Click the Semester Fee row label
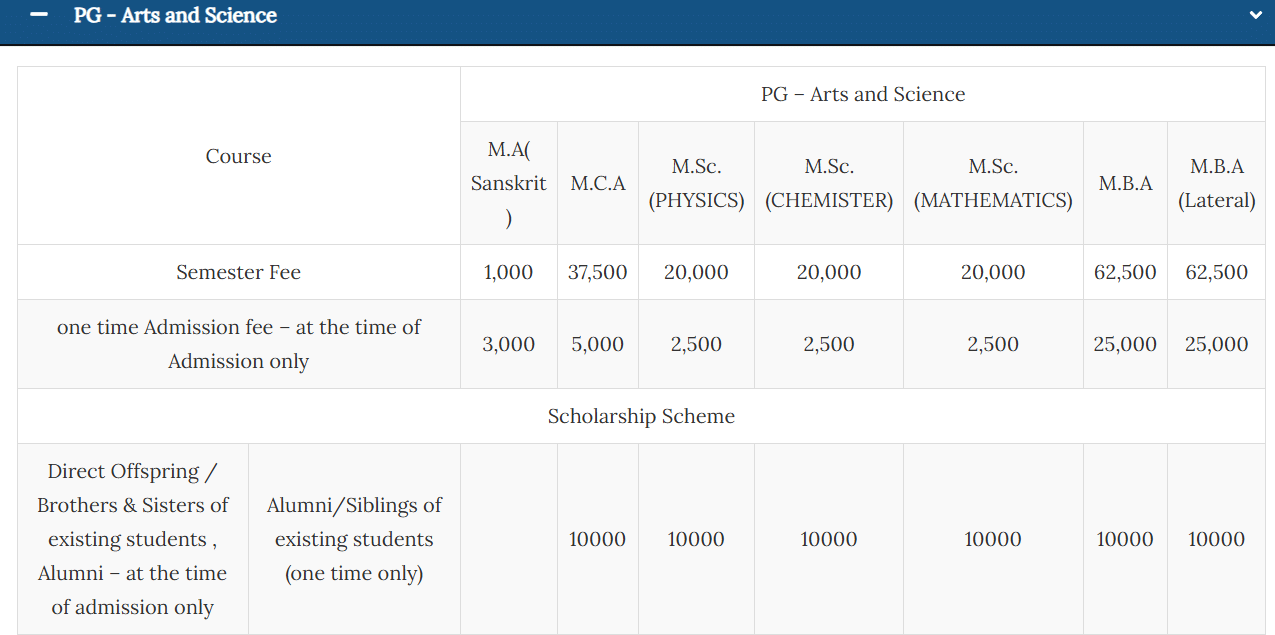The width and height of the screenshot is (1275, 635). [x=238, y=272]
